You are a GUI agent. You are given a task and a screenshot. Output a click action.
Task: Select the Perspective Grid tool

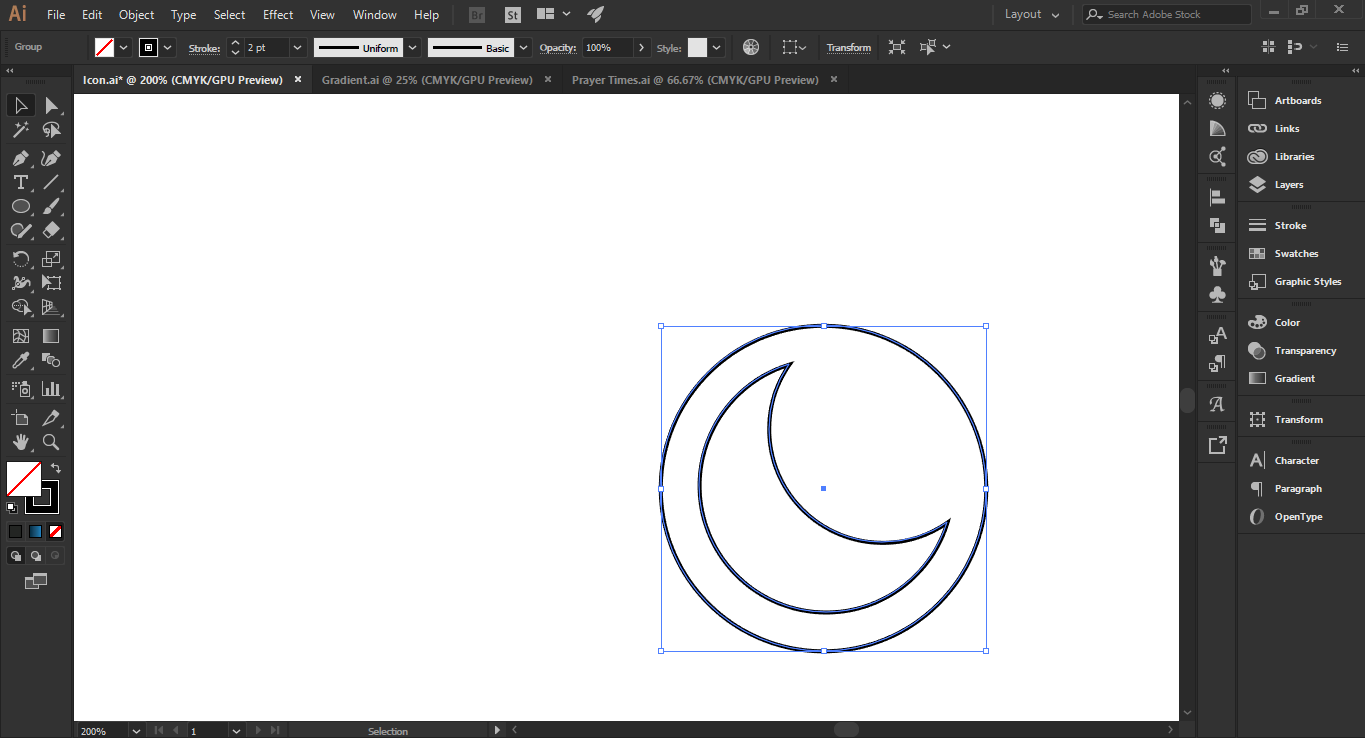[x=51, y=307]
